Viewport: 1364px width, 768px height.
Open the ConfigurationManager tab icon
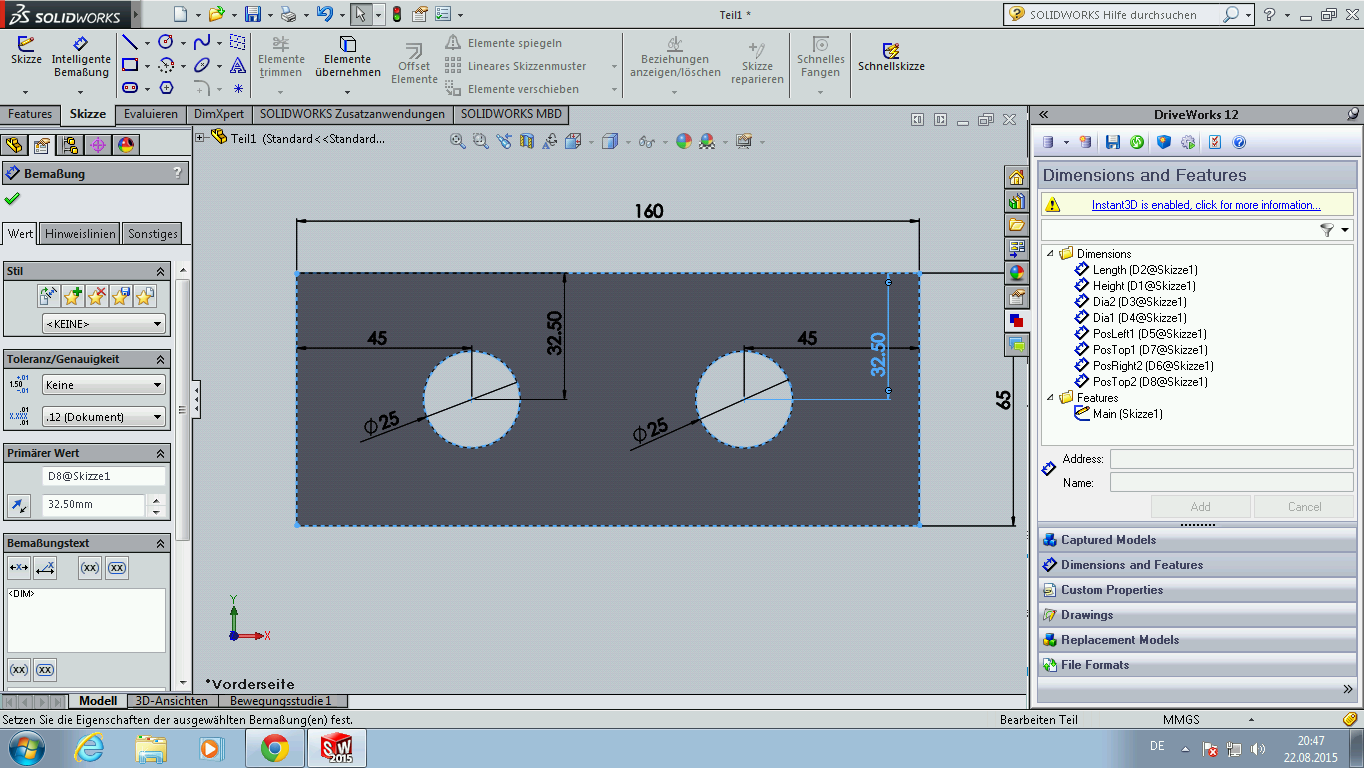(70, 145)
